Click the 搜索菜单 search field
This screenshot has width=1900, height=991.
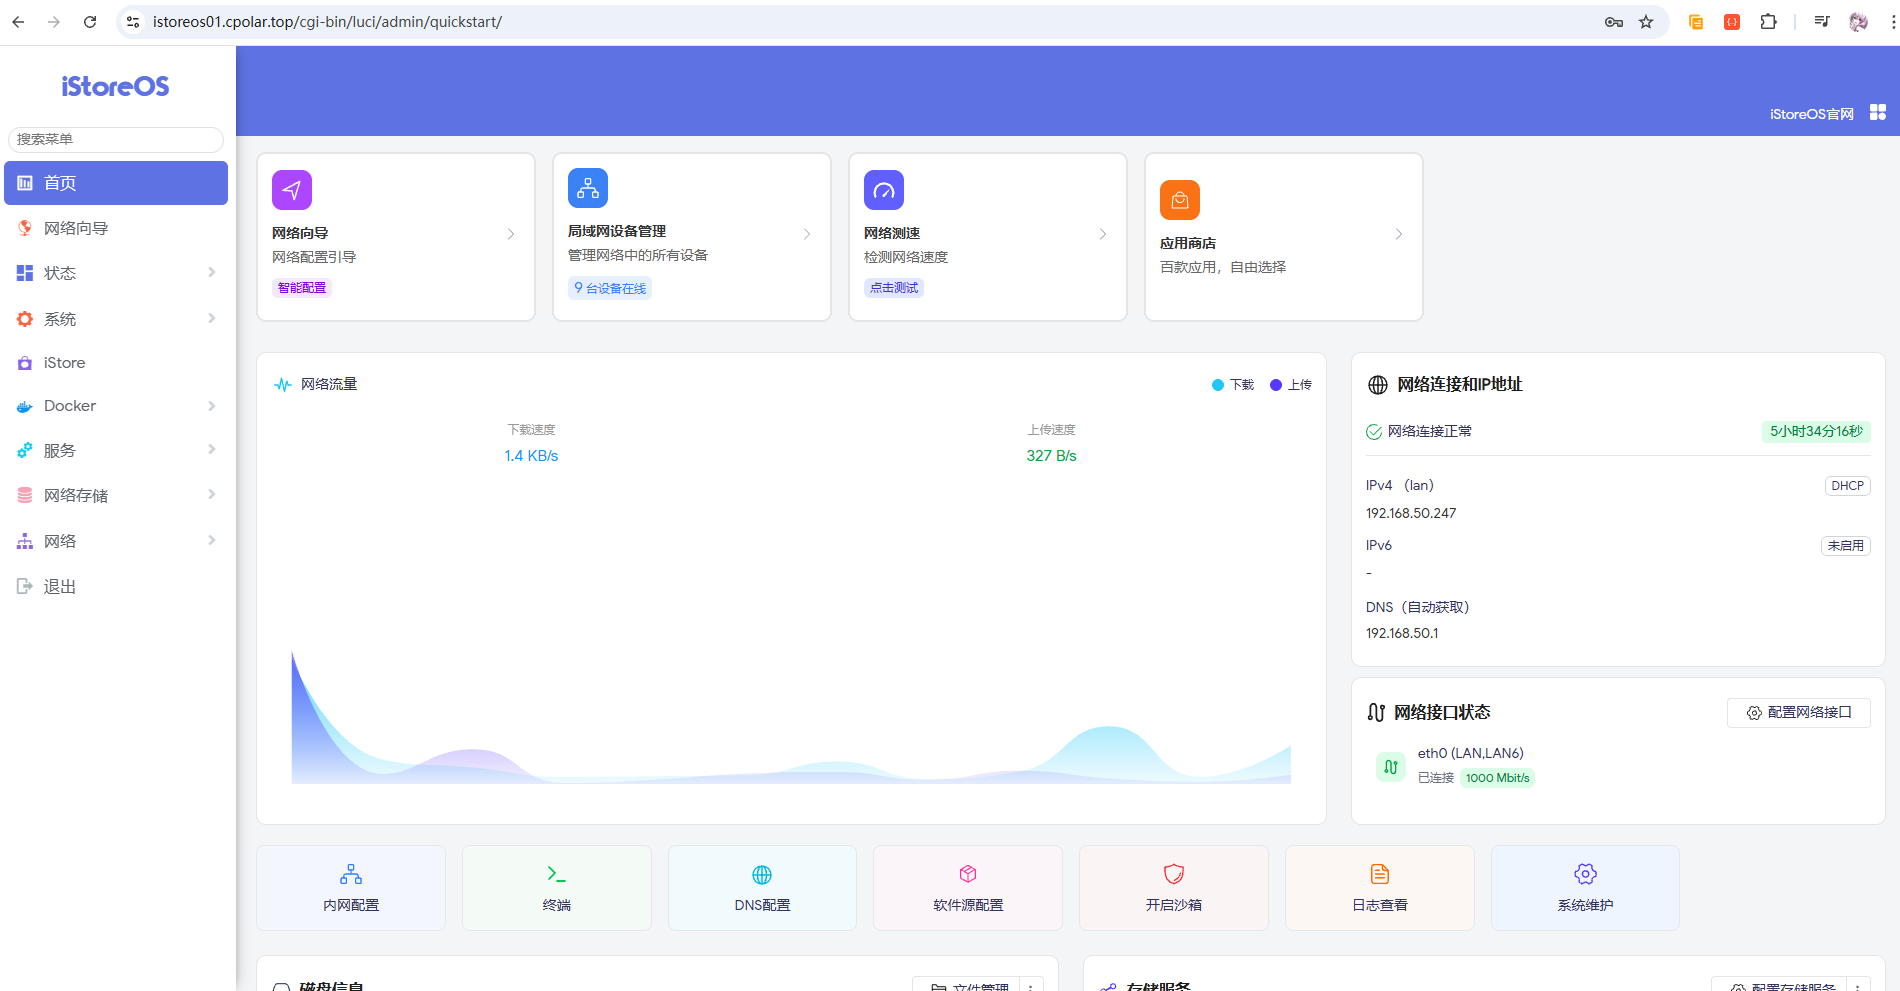pyautogui.click(x=116, y=139)
